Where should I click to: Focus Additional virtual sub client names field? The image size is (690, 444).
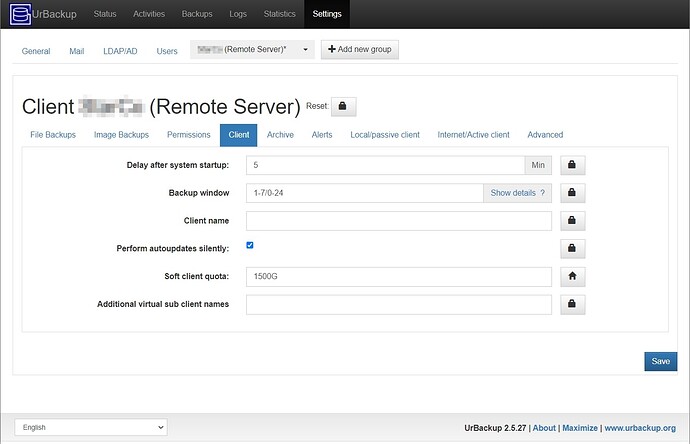coord(399,304)
